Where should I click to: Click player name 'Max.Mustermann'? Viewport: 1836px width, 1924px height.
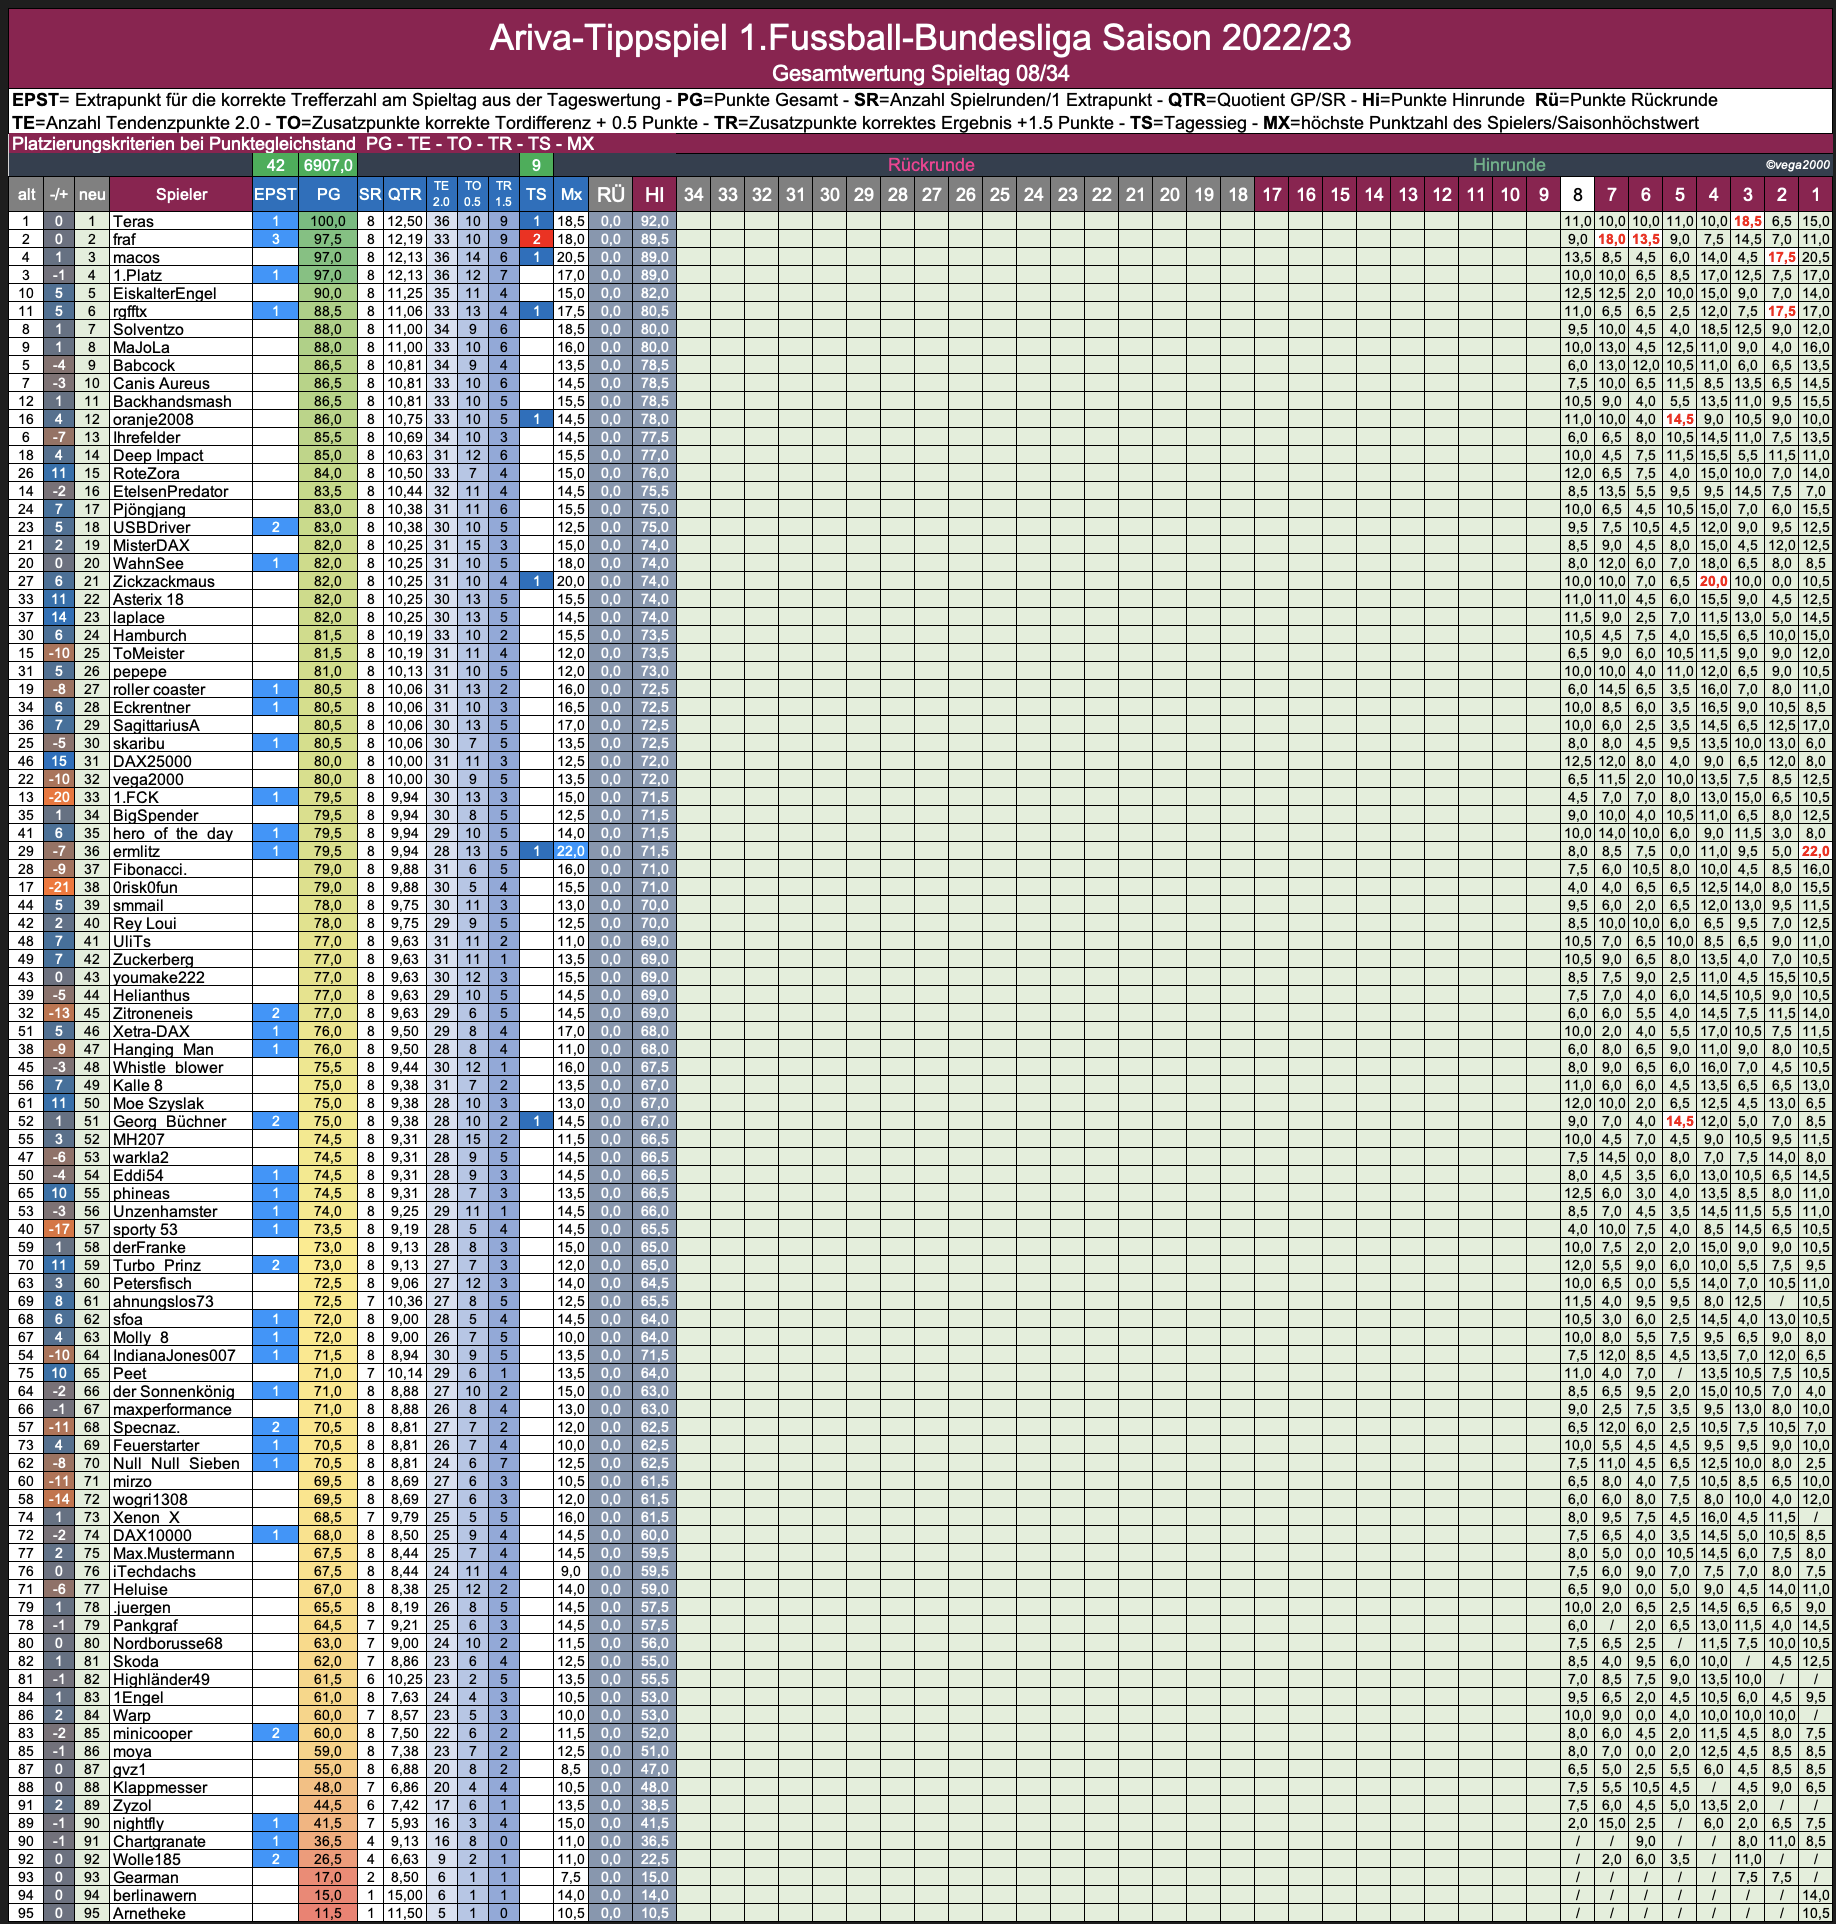click(x=174, y=1553)
